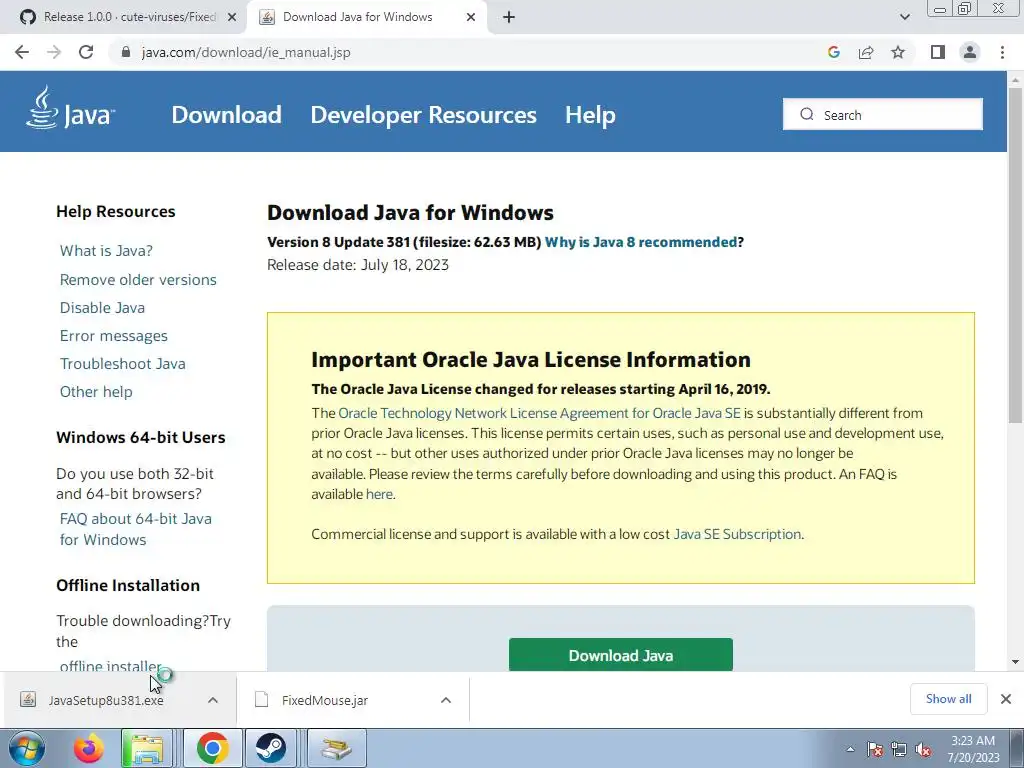Open the downloaded FixedMouse.jar file

tap(325, 700)
